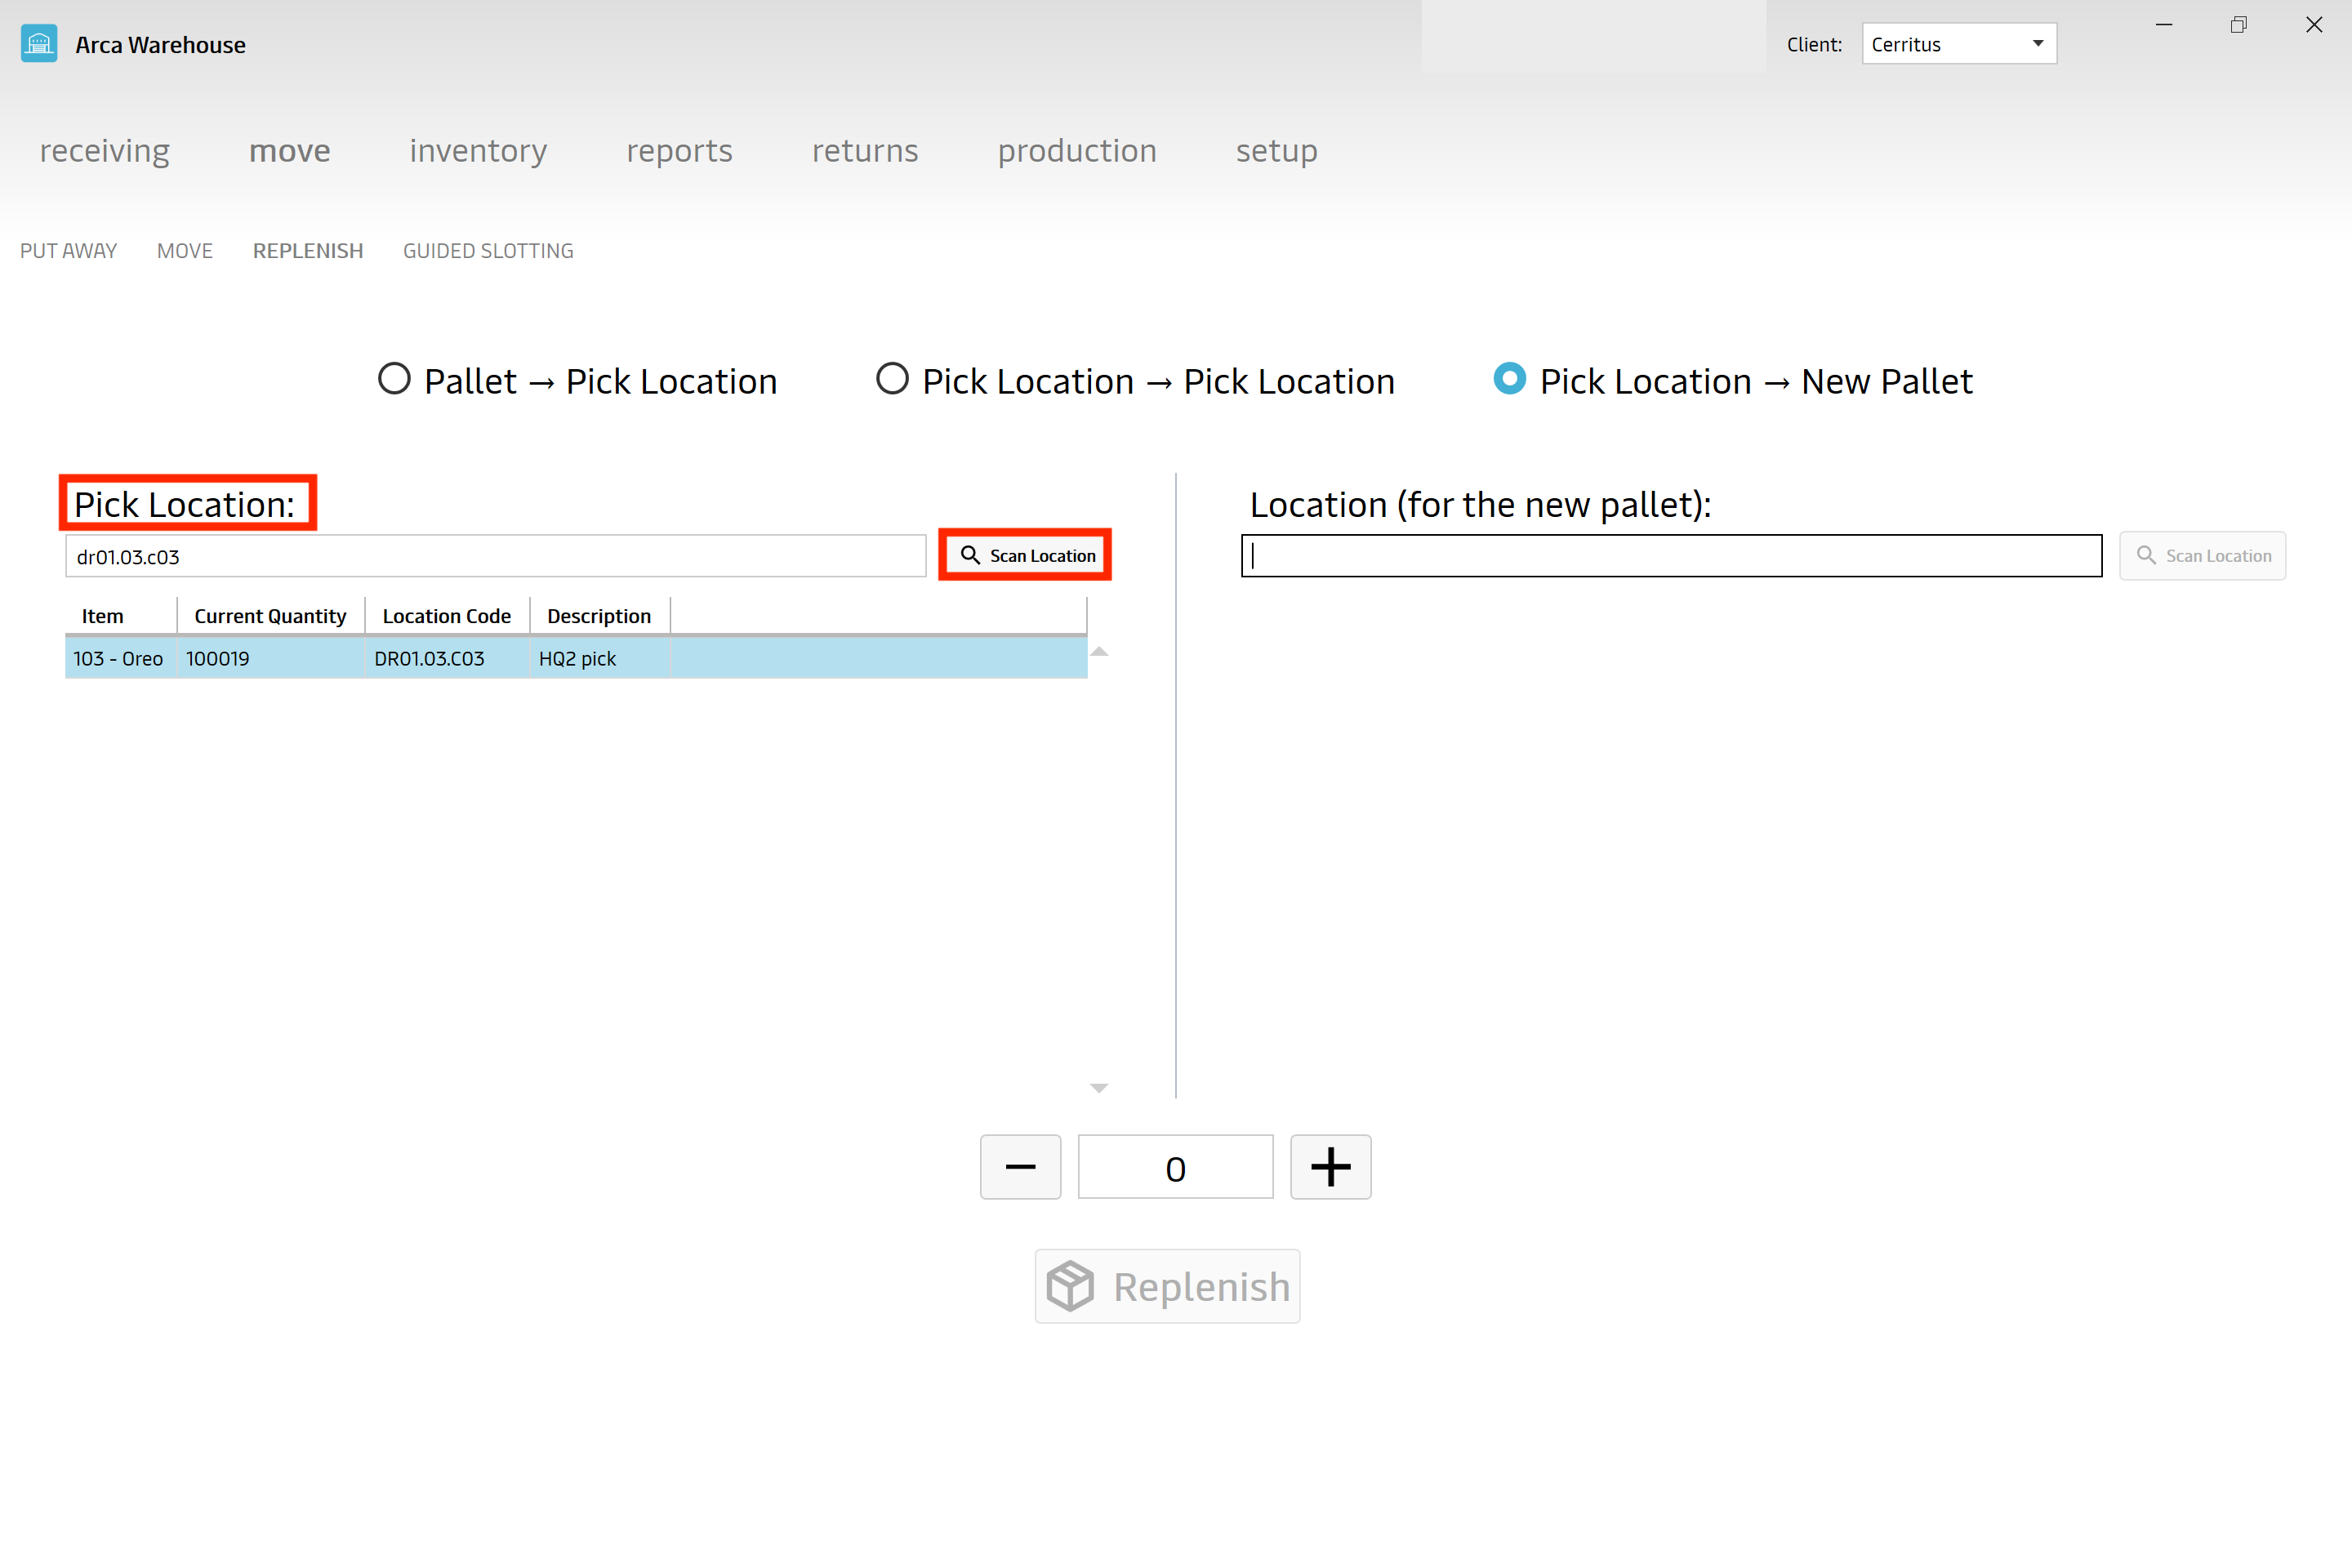Click the Replenish box button

[1167, 1286]
